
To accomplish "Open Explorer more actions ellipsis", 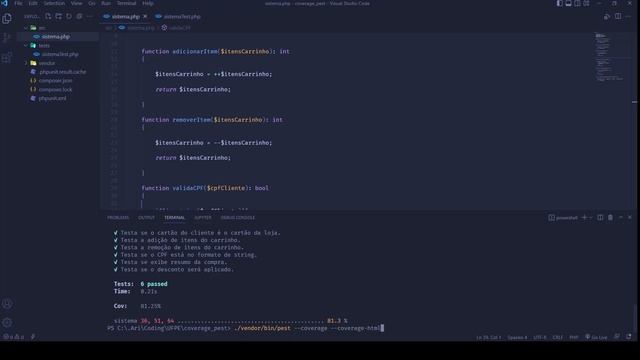I will [x=89, y=16].
